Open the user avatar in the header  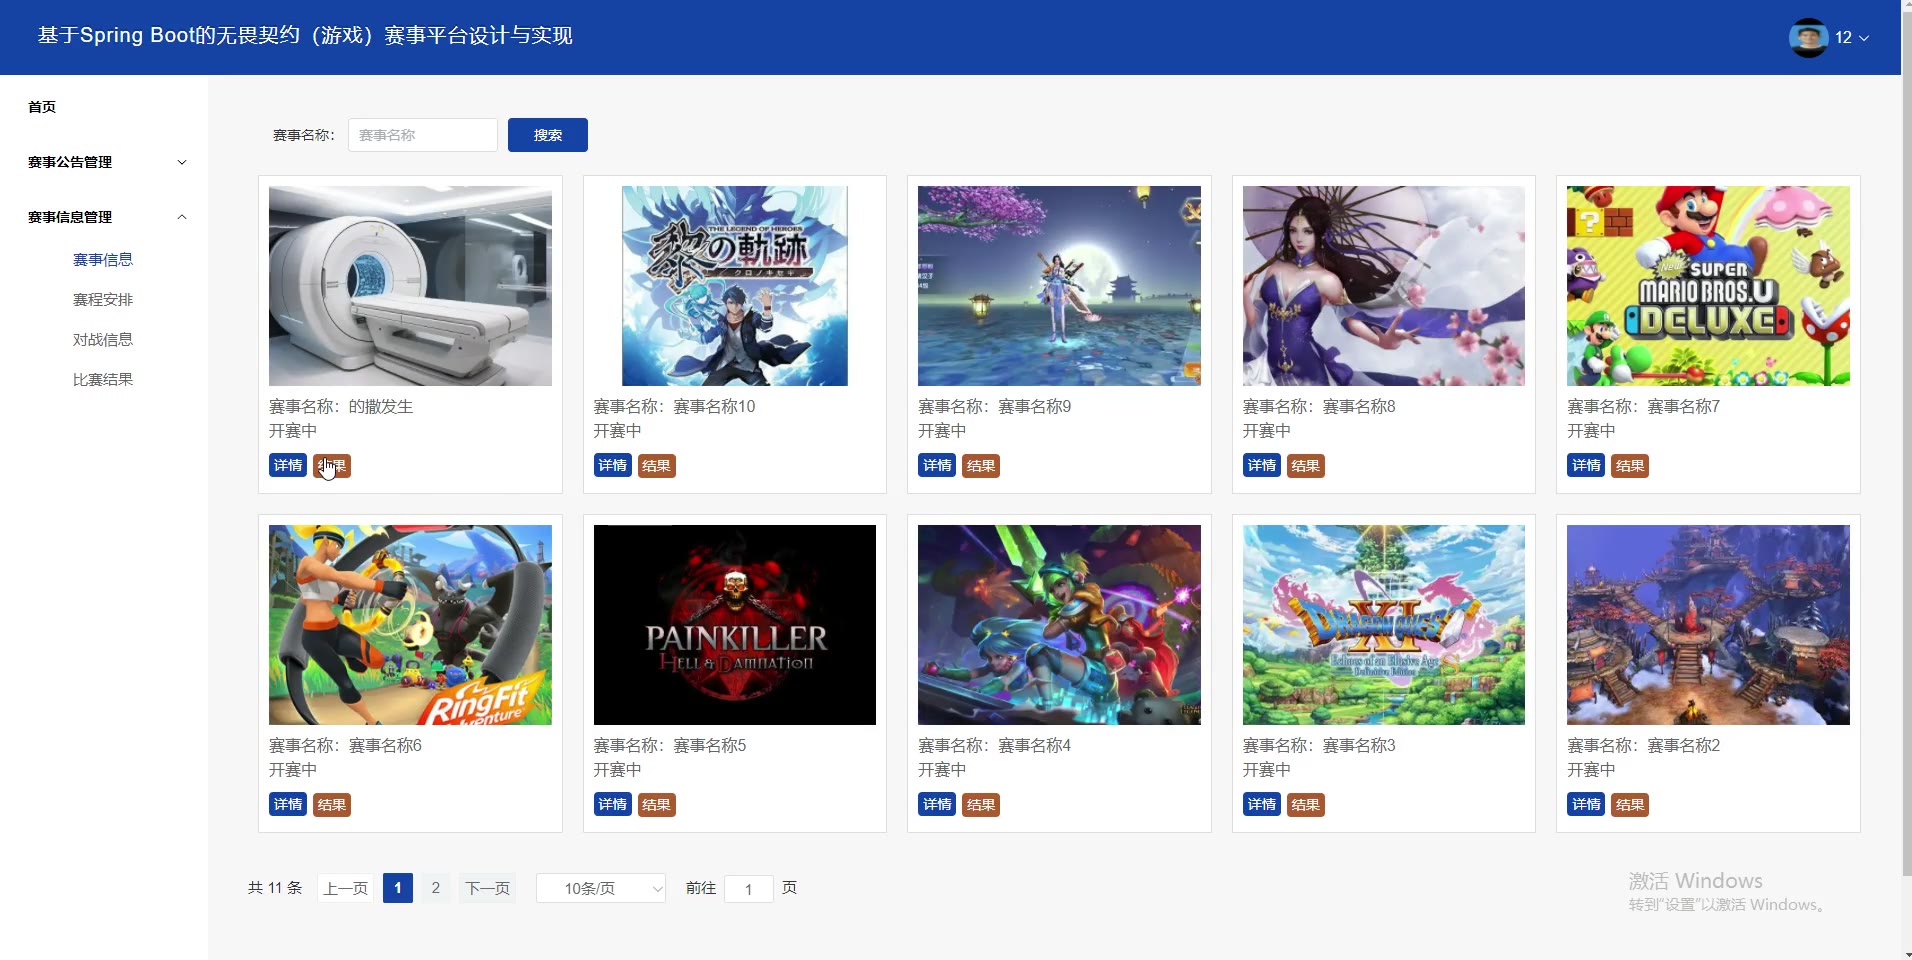(x=1808, y=37)
